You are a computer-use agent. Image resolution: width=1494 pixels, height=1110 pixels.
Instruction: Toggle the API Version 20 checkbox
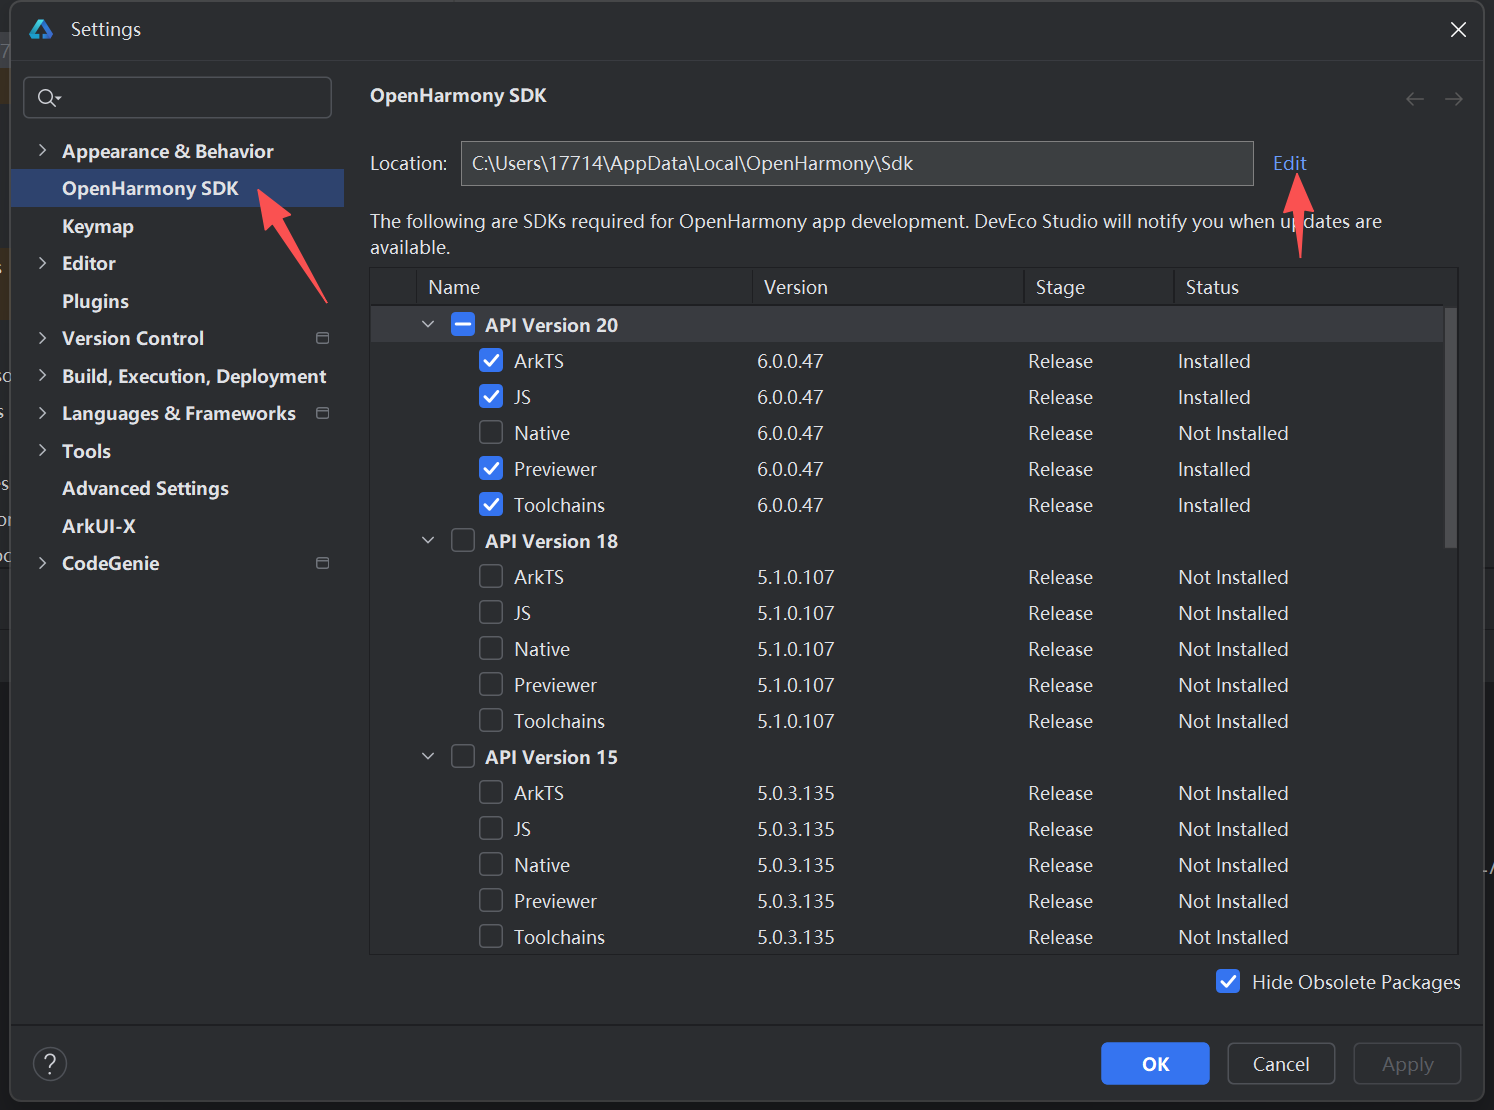click(x=463, y=325)
